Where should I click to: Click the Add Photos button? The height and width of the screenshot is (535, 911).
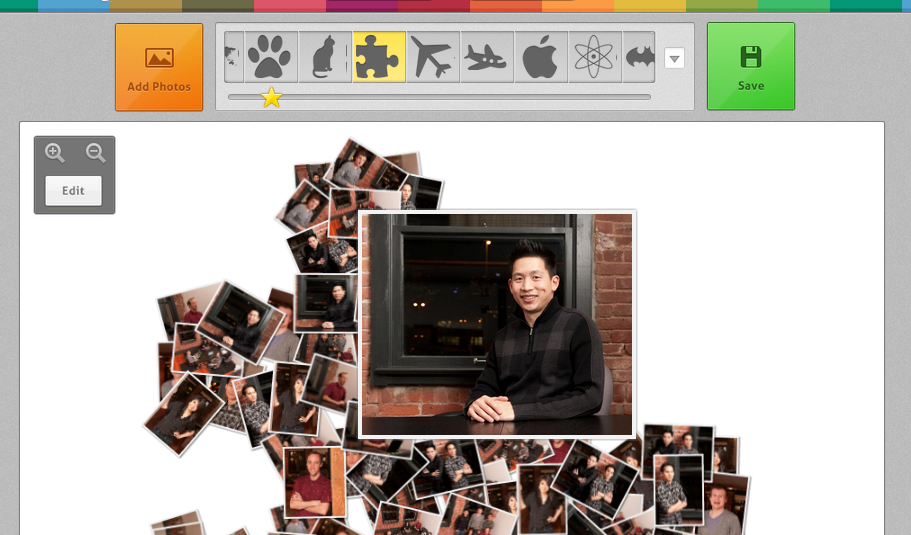(x=159, y=67)
